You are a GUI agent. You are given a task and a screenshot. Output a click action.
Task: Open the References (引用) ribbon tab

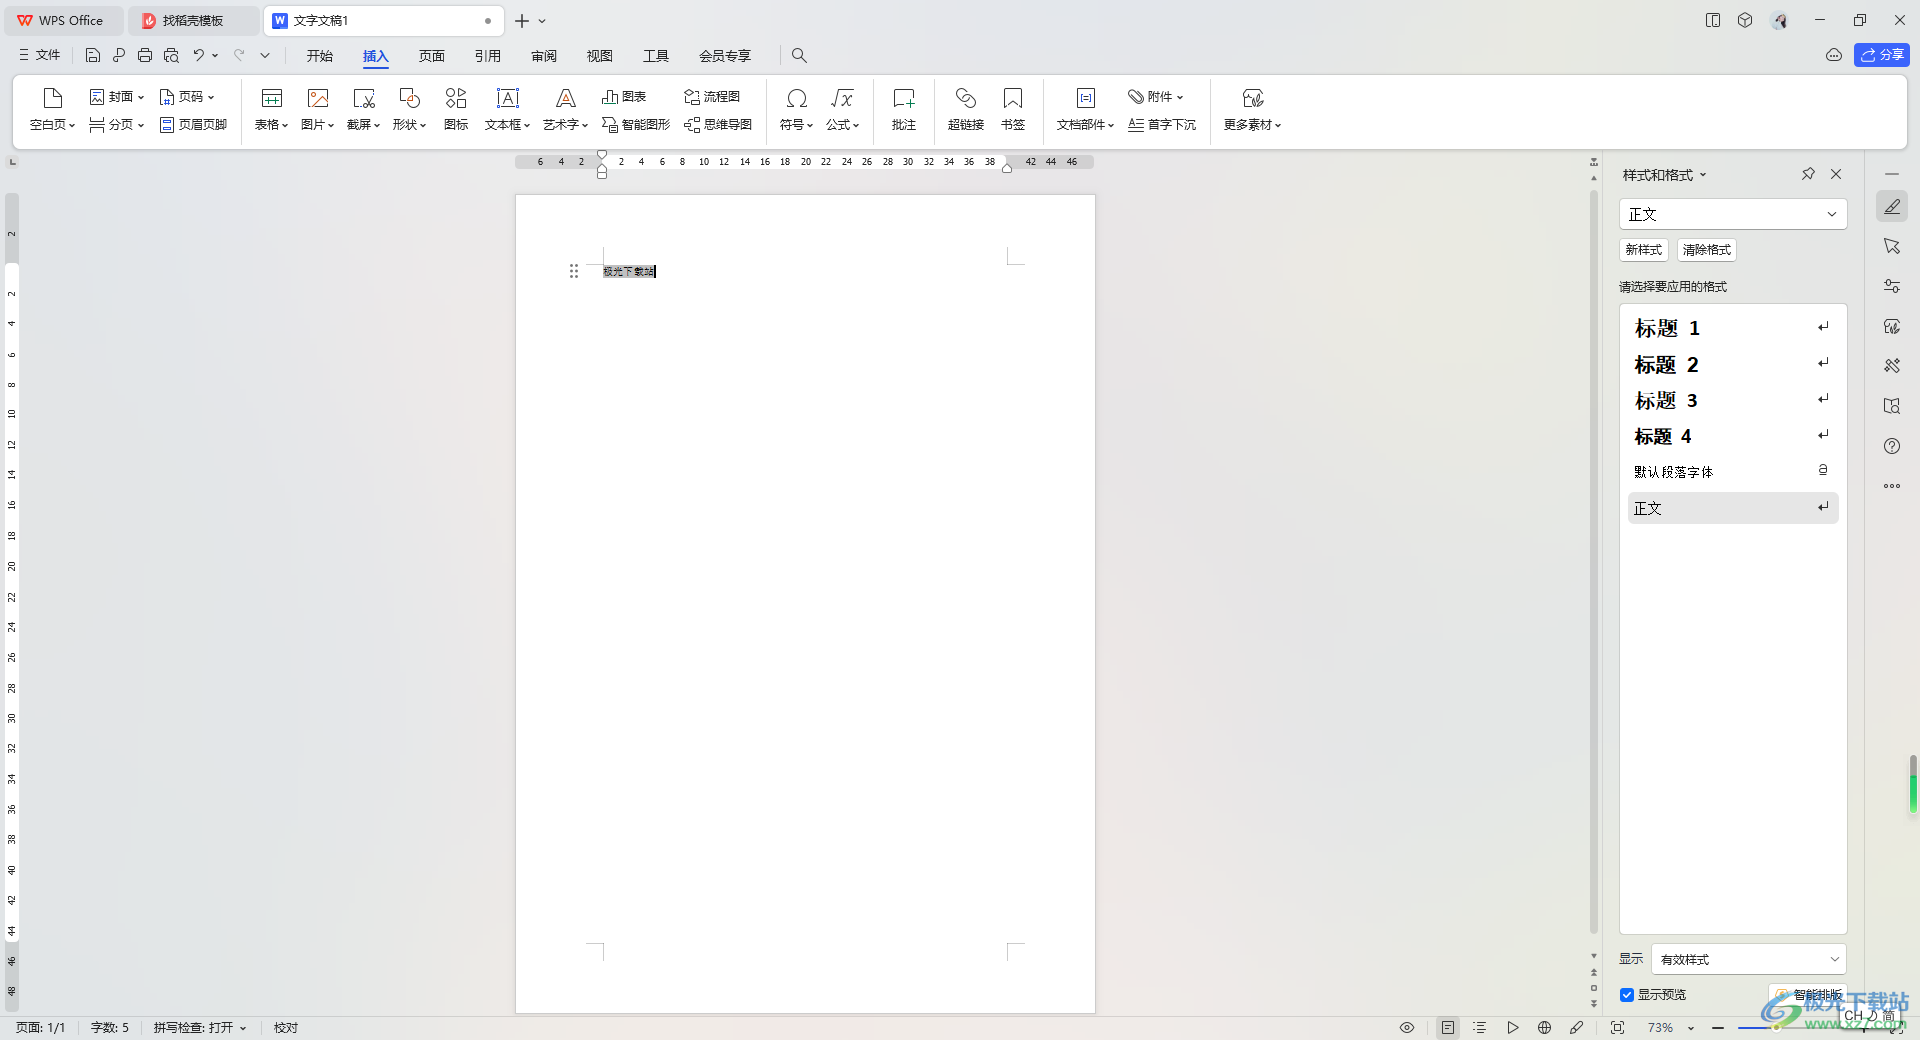pyautogui.click(x=488, y=55)
